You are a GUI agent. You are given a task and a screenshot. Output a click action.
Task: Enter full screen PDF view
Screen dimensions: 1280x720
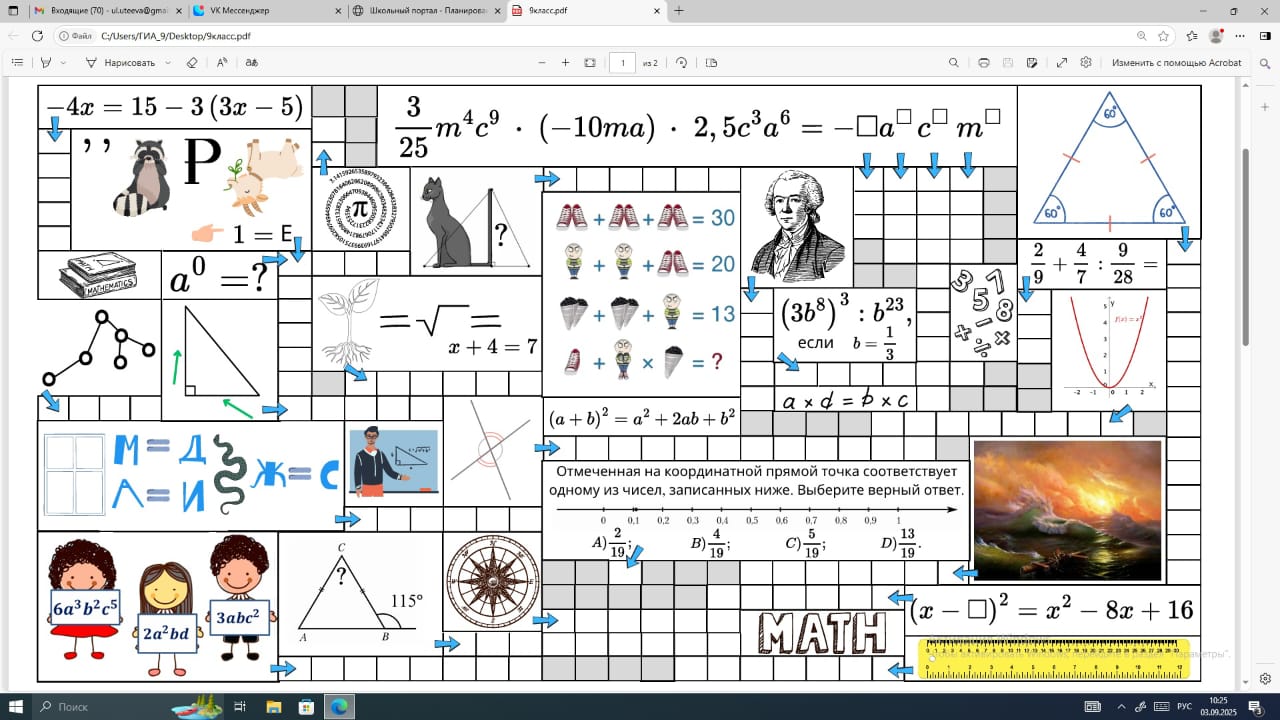(x=1061, y=62)
